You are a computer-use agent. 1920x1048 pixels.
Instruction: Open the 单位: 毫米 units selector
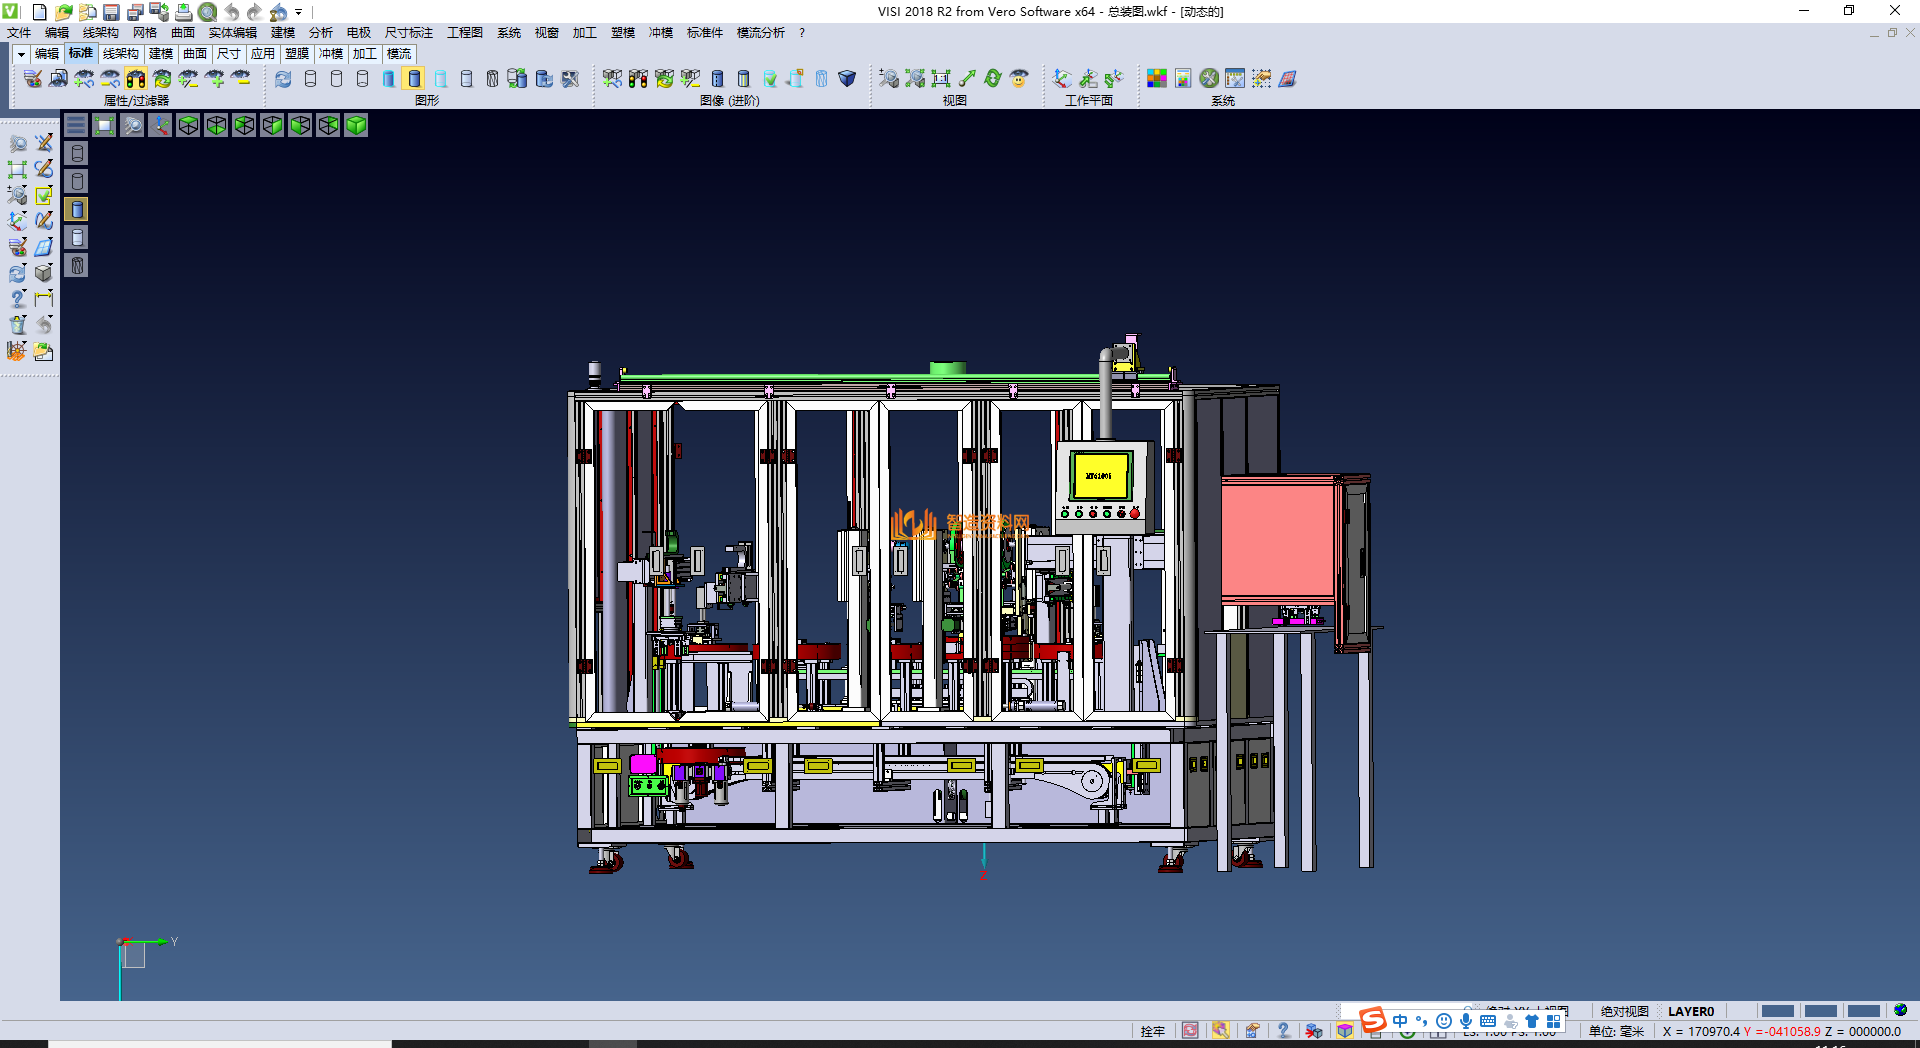click(1616, 1031)
